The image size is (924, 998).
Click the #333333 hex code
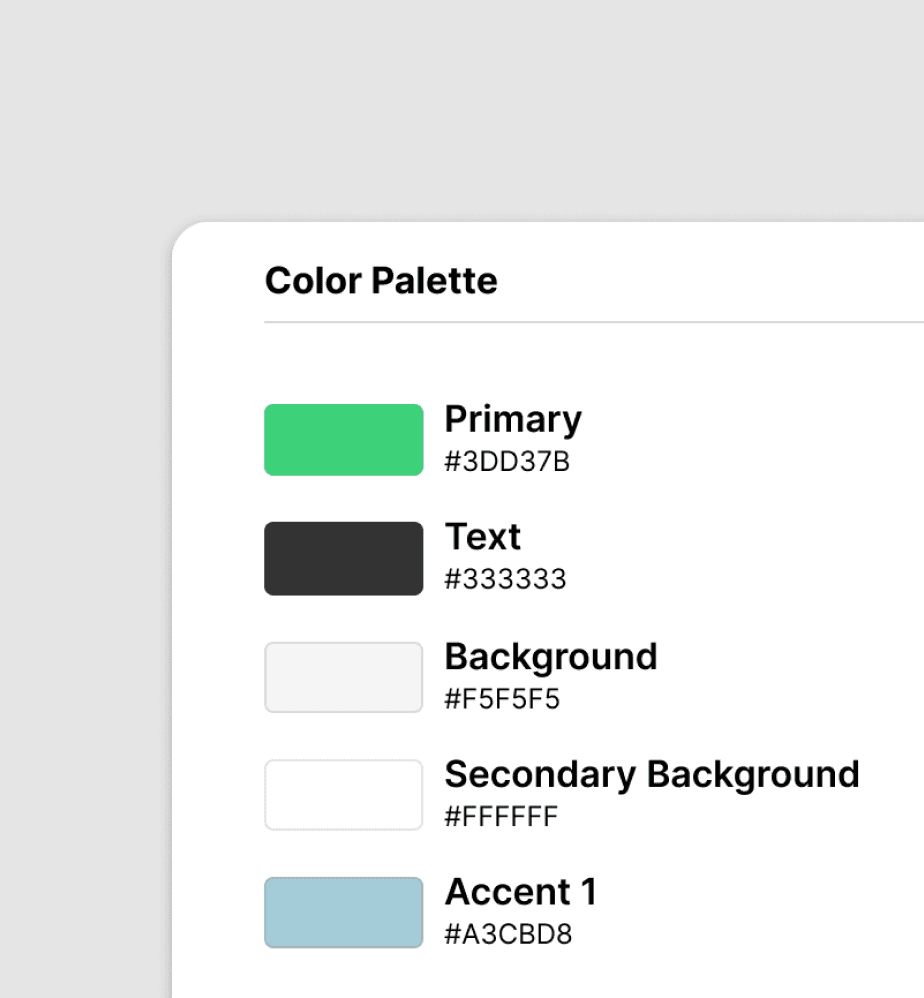tap(505, 580)
